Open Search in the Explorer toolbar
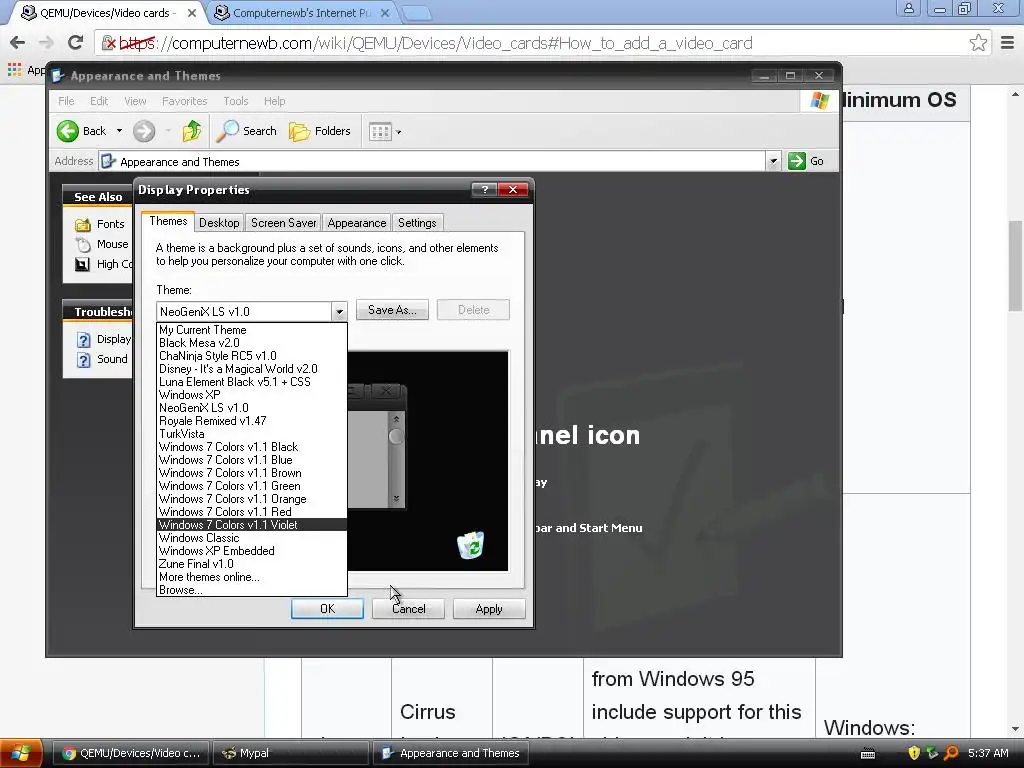The width and height of the screenshot is (1024, 768). point(247,131)
